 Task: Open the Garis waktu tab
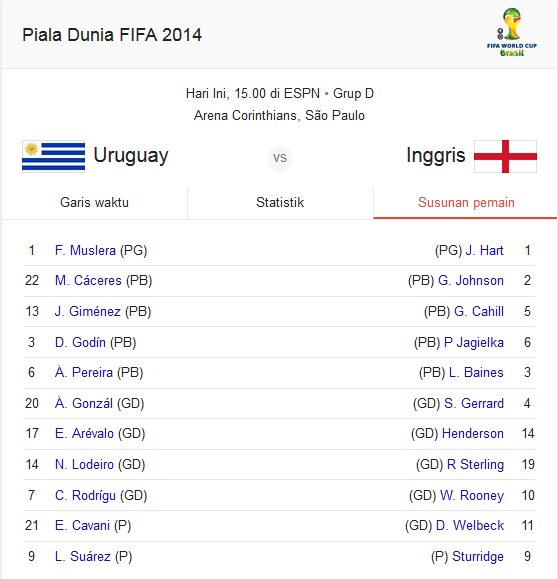[95, 203]
